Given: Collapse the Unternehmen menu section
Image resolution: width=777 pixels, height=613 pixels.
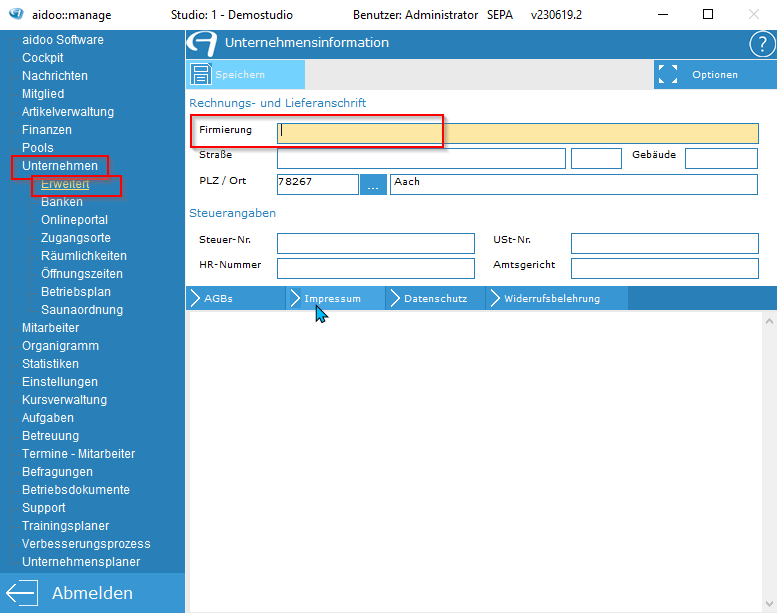Looking at the screenshot, I should (x=60, y=166).
